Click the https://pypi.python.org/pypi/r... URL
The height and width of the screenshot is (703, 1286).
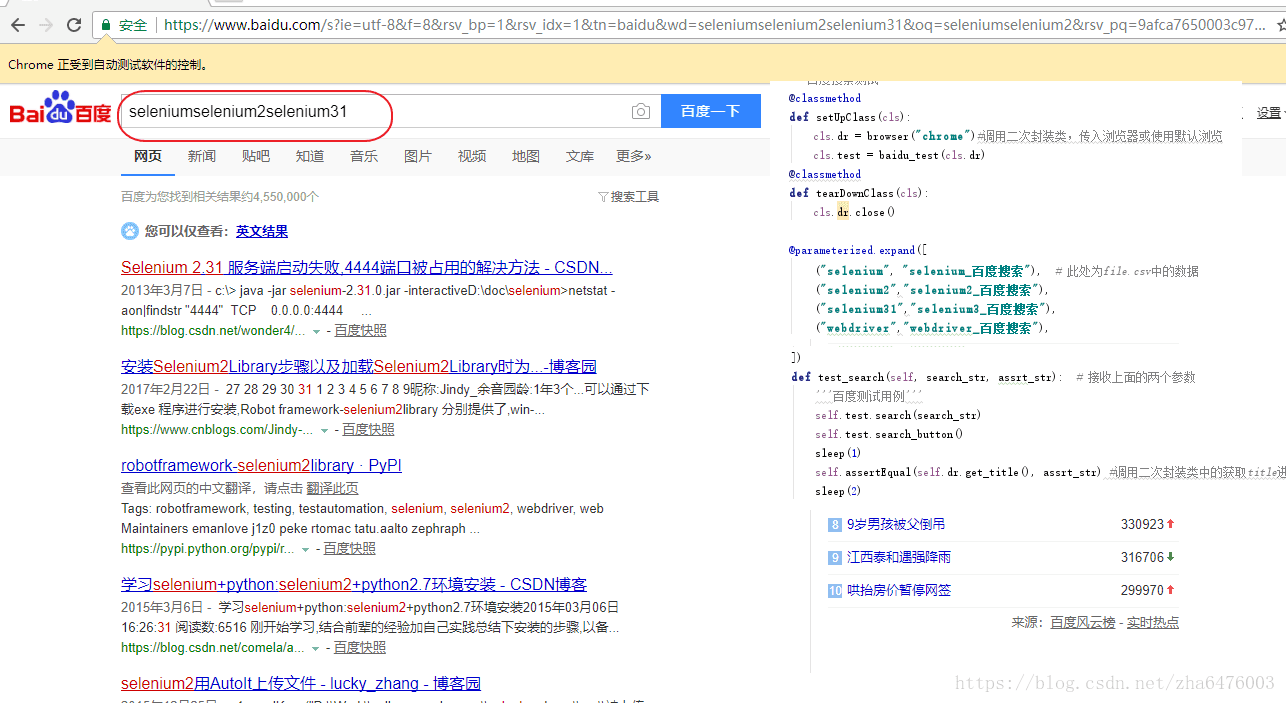pos(208,548)
